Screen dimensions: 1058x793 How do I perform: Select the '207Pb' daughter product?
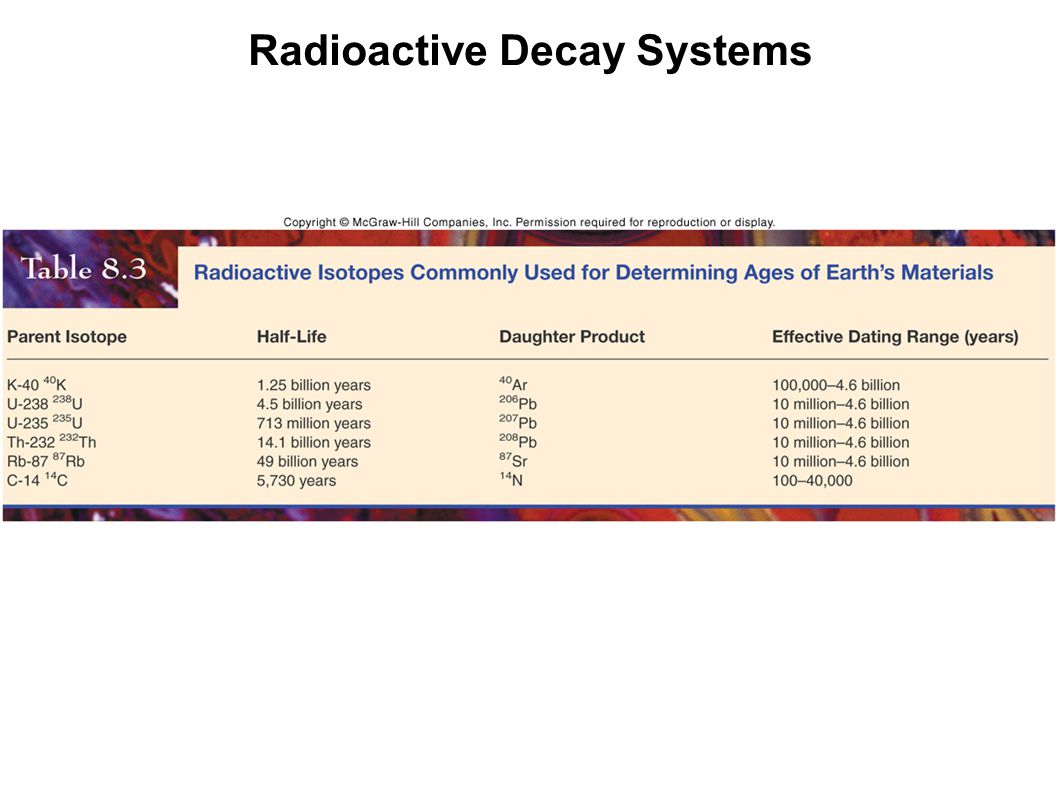pos(518,422)
